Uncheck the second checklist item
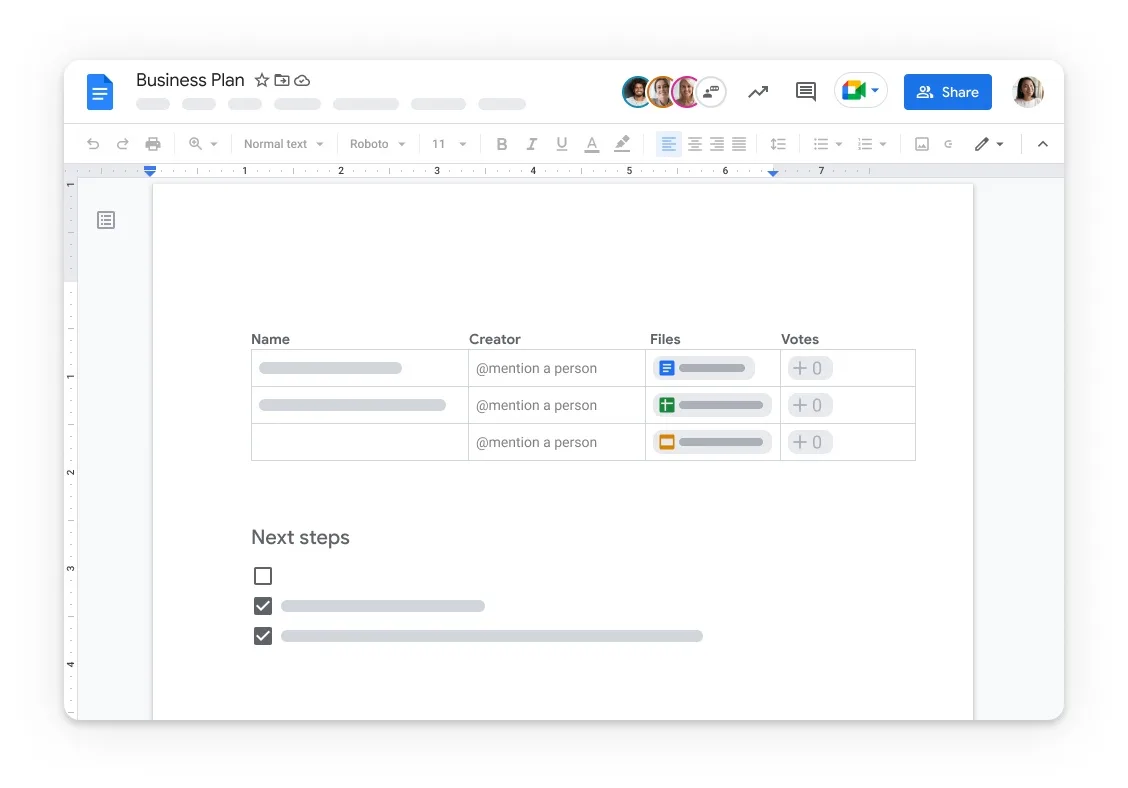Viewport: 1128px width, 788px height. [263, 606]
